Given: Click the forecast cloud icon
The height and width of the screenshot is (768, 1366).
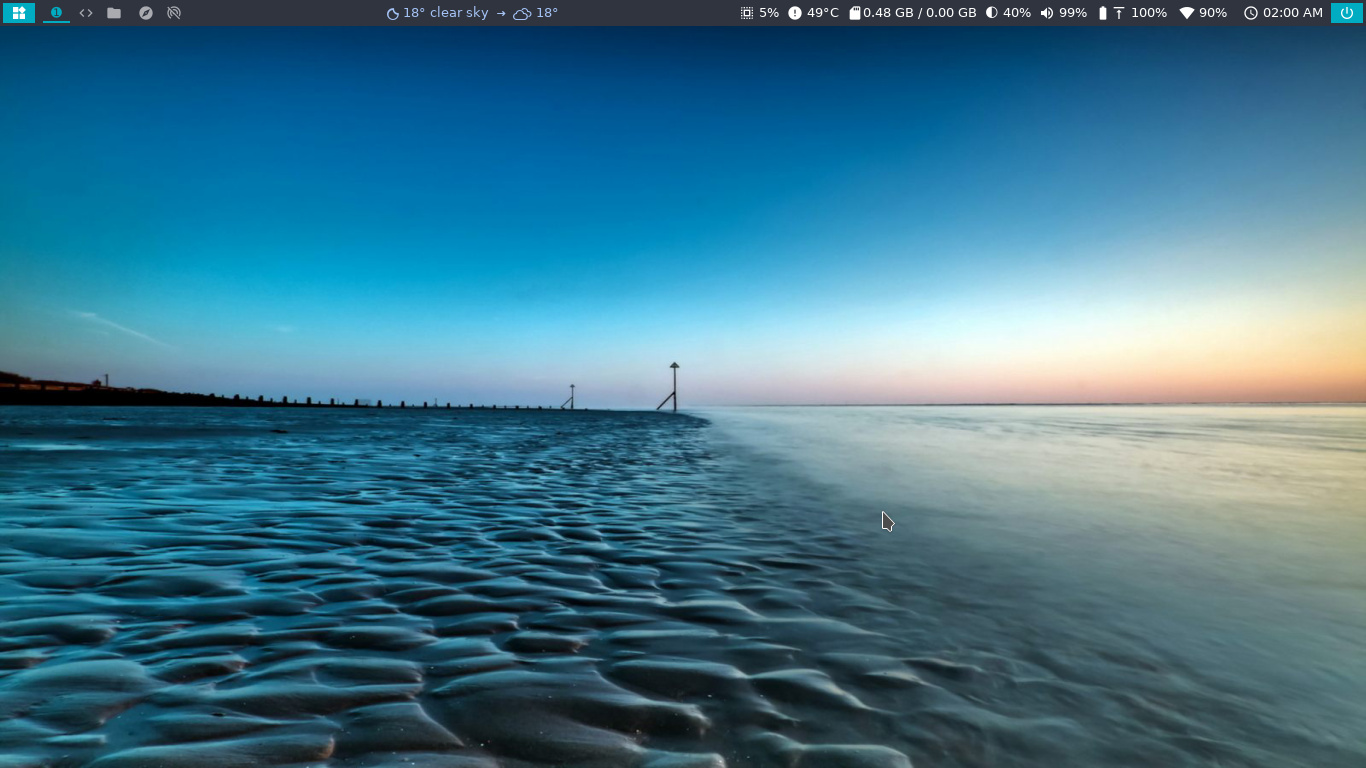Looking at the screenshot, I should [522, 14].
